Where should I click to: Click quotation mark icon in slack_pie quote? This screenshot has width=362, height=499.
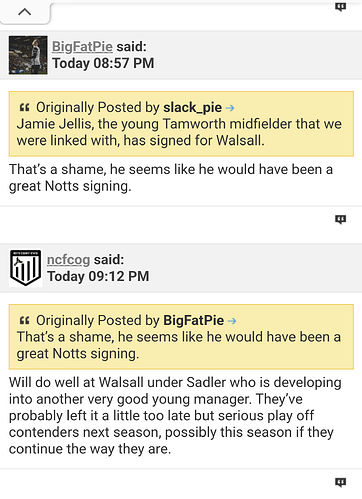click(24, 108)
